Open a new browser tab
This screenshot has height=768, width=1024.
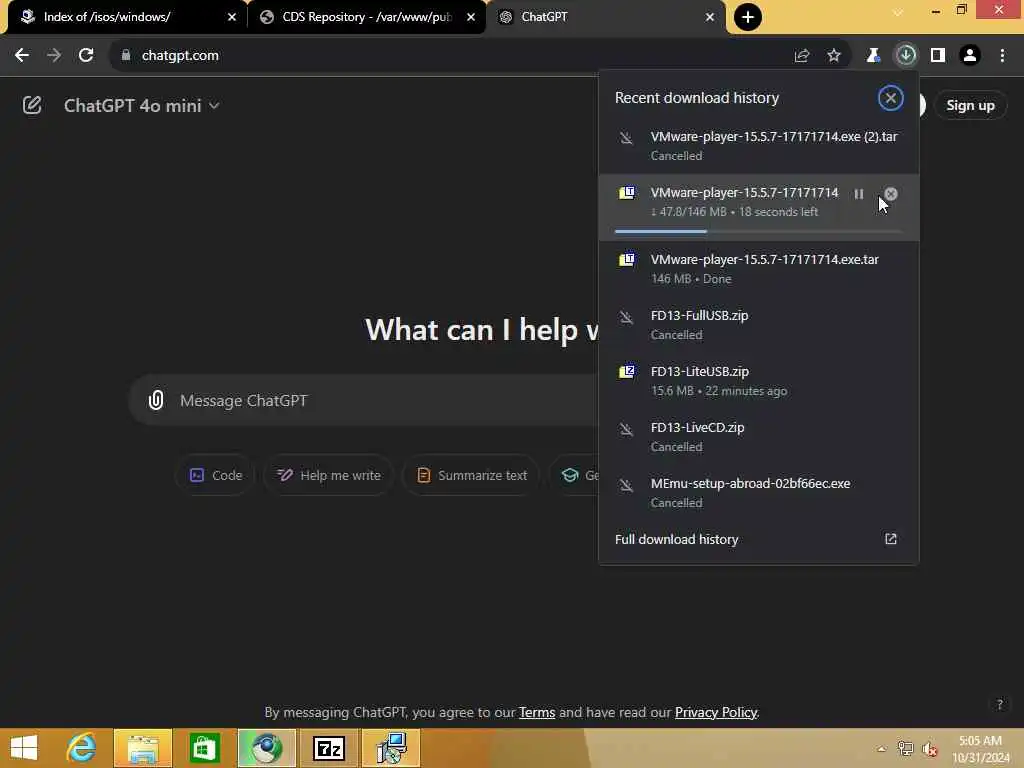click(748, 17)
